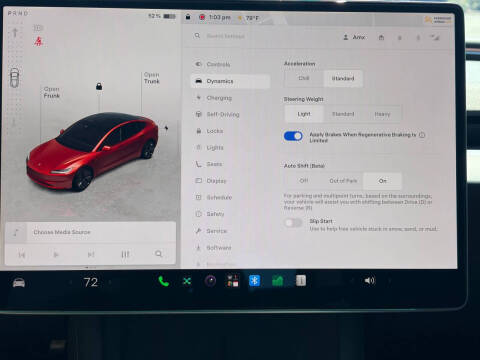480x360 pixels.
Task: Tap the info icon beside Apply Brakes
Action: click(422, 135)
